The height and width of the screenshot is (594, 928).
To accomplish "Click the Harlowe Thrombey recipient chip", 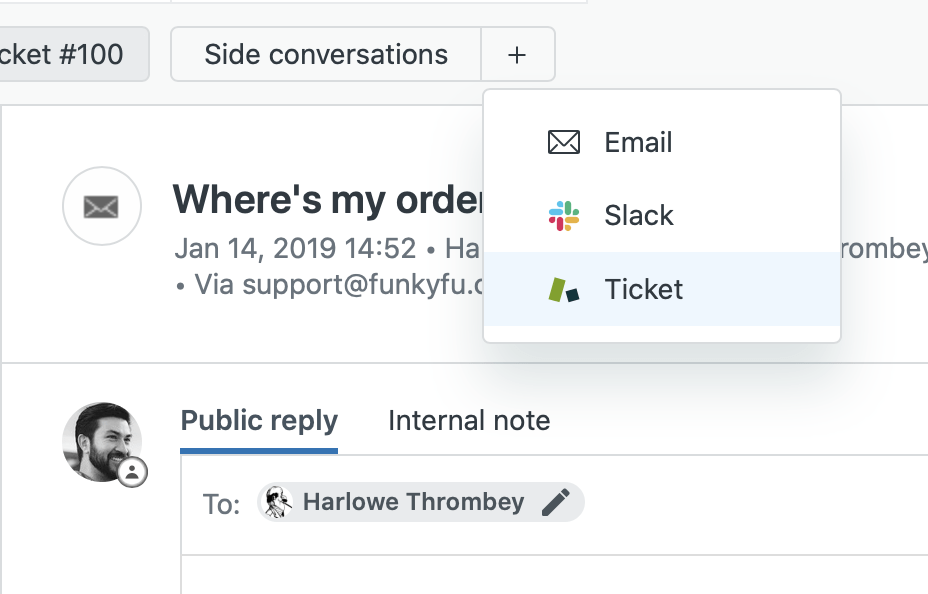I will [421, 502].
